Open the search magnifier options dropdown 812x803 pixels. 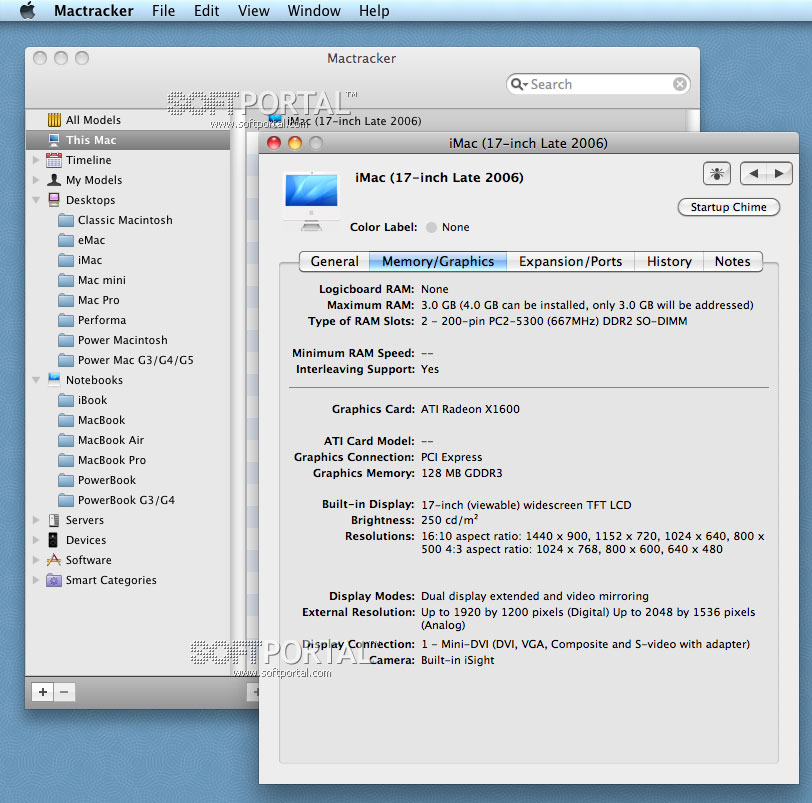coord(518,84)
